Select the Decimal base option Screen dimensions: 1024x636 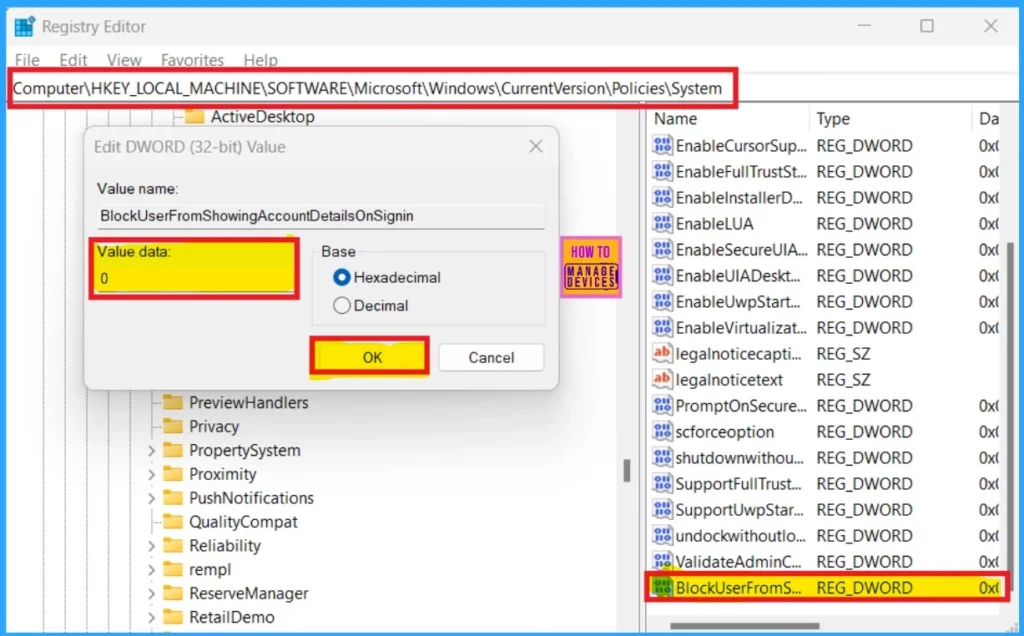(342, 305)
